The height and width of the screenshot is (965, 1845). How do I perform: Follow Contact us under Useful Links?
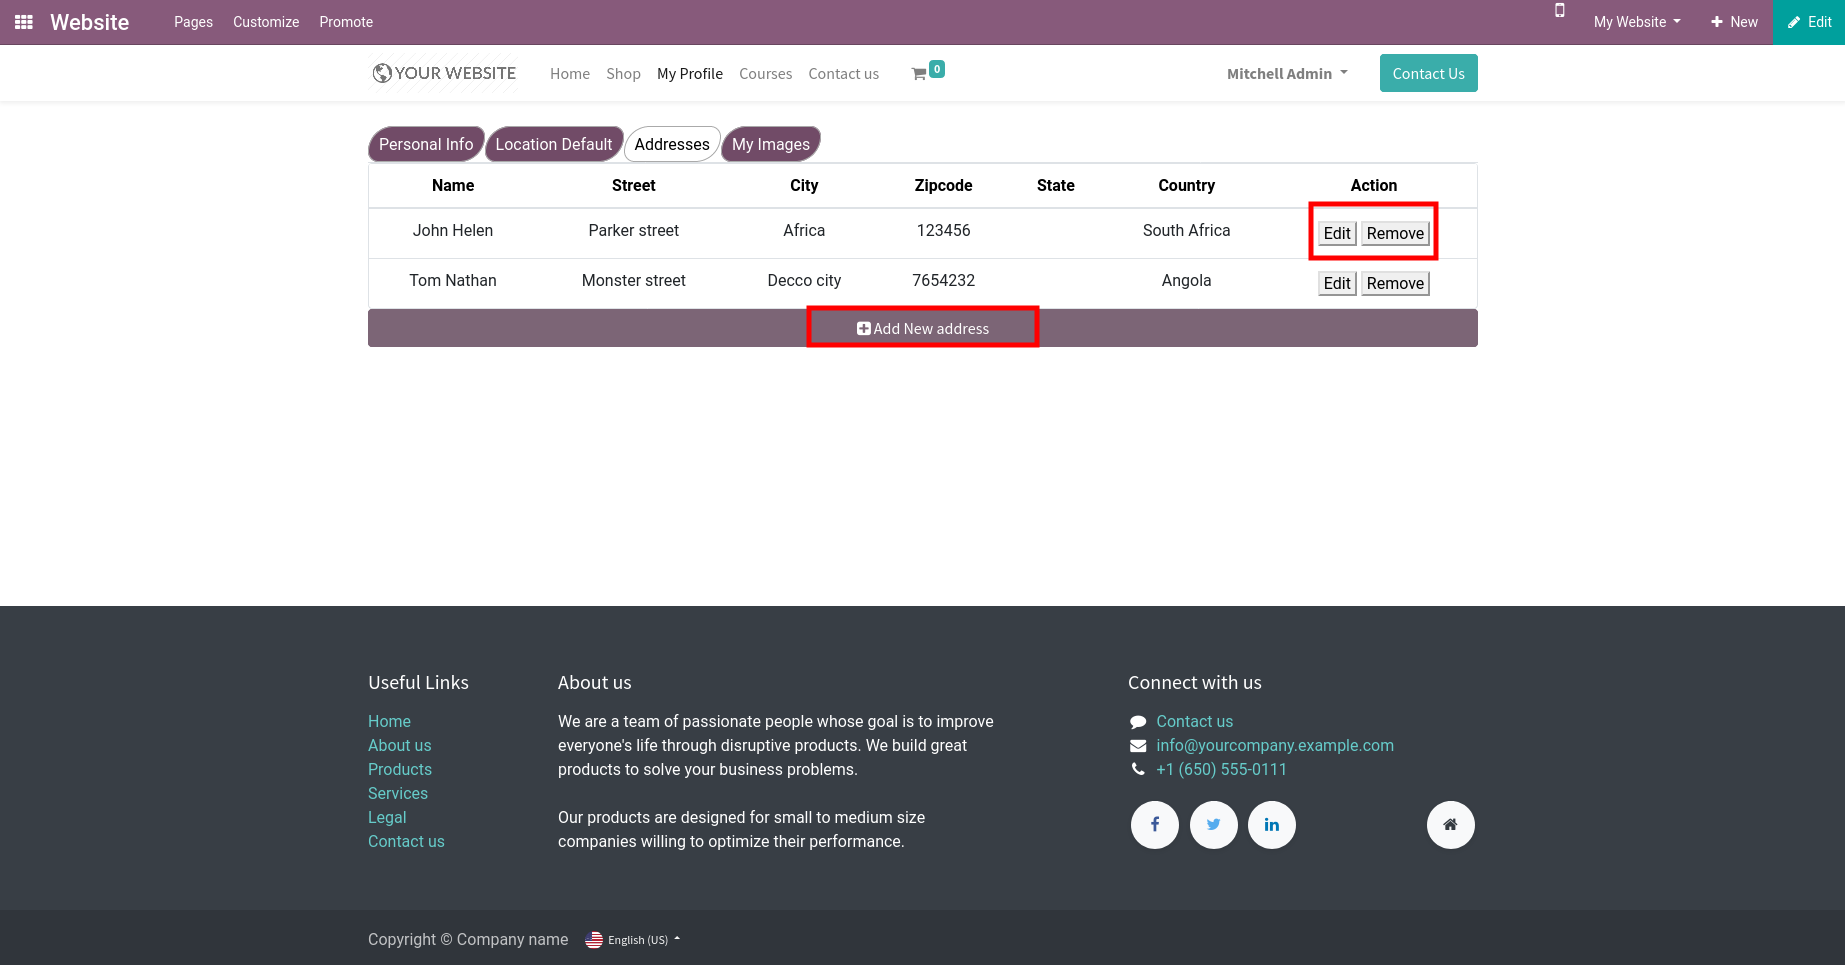pyautogui.click(x=406, y=841)
